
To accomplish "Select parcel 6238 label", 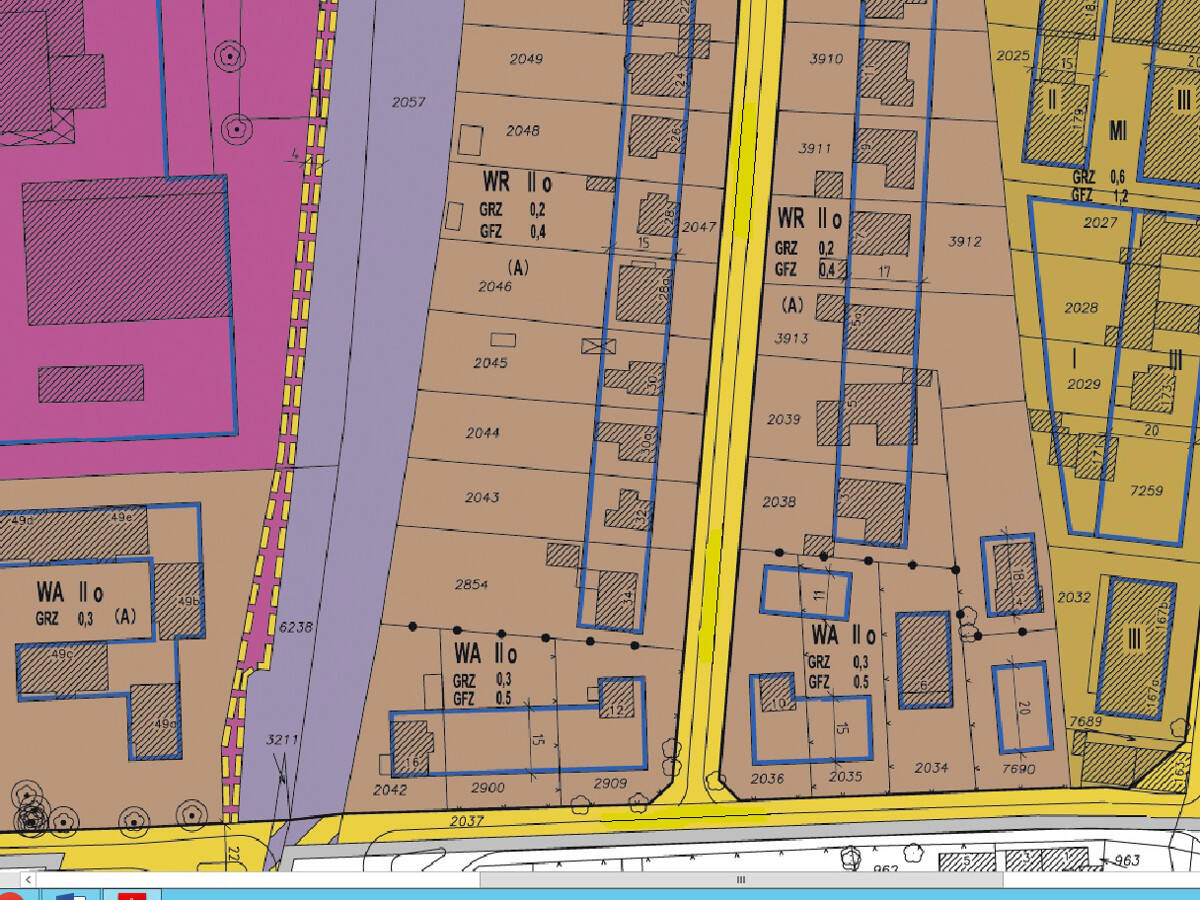I will [298, 626].
